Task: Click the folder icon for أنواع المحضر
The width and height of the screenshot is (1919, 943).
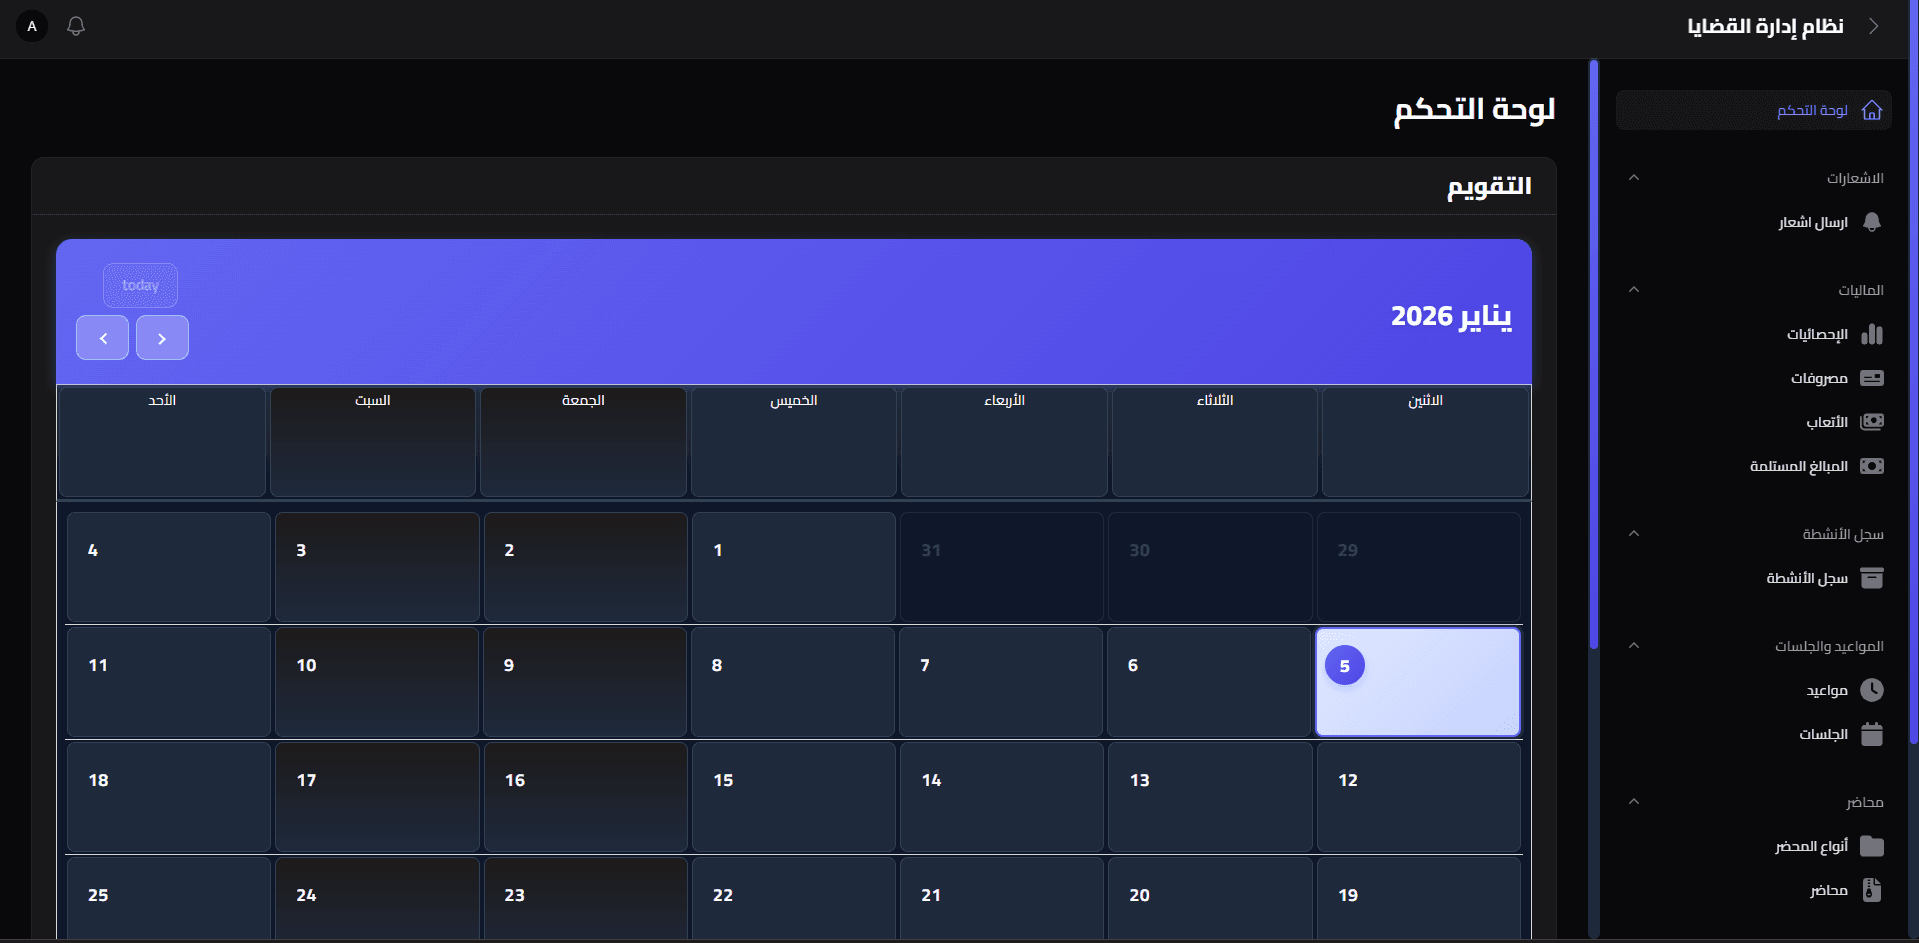Action: [x=1872, y=846]
